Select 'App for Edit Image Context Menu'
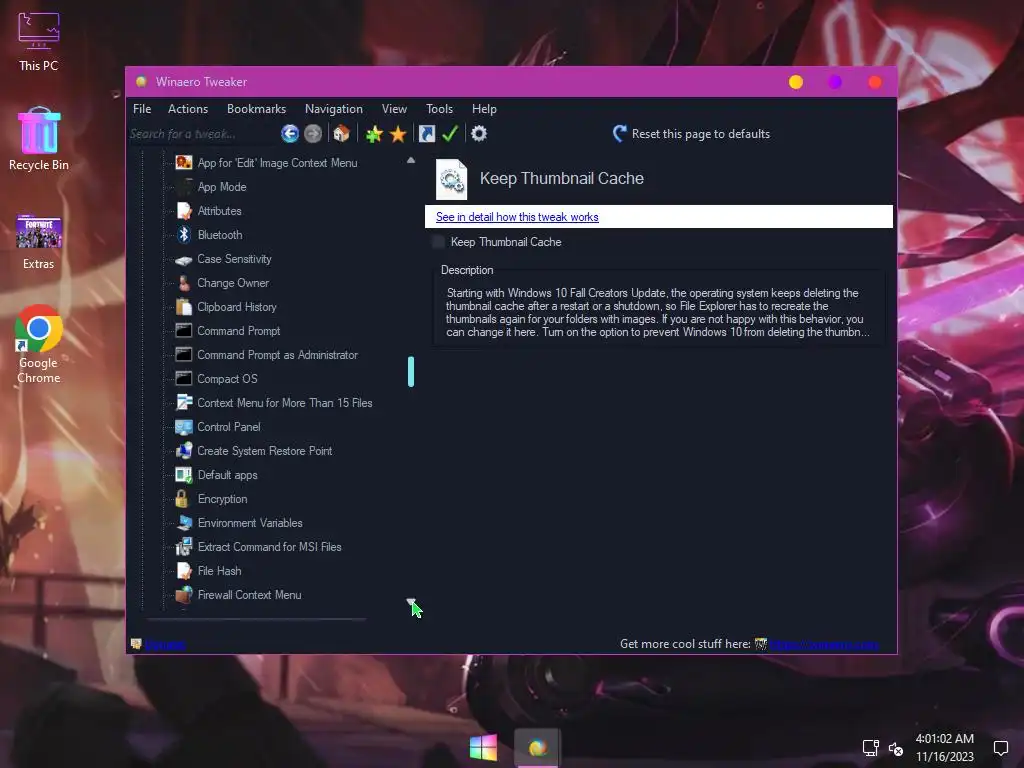The width and height of the screenshot is (1024, 768). (x=278, y=163)
